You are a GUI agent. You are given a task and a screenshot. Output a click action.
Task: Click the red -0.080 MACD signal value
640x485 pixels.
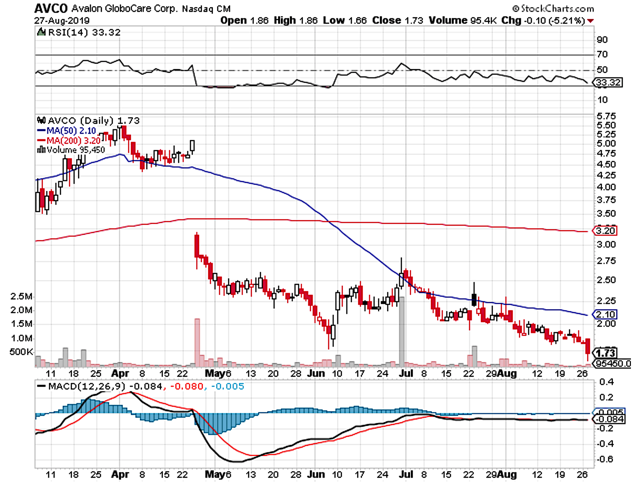[187, 386]
